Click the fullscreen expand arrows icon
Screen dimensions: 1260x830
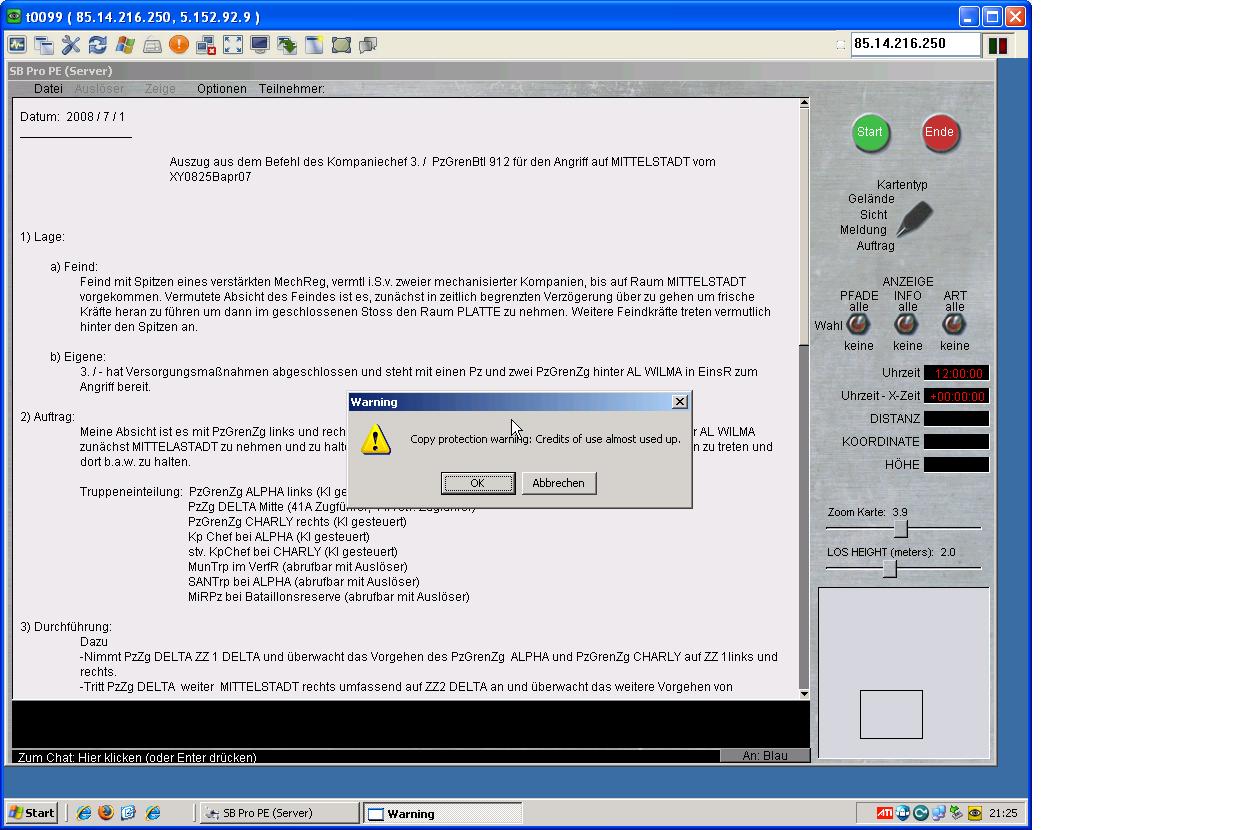click(233, 45)
